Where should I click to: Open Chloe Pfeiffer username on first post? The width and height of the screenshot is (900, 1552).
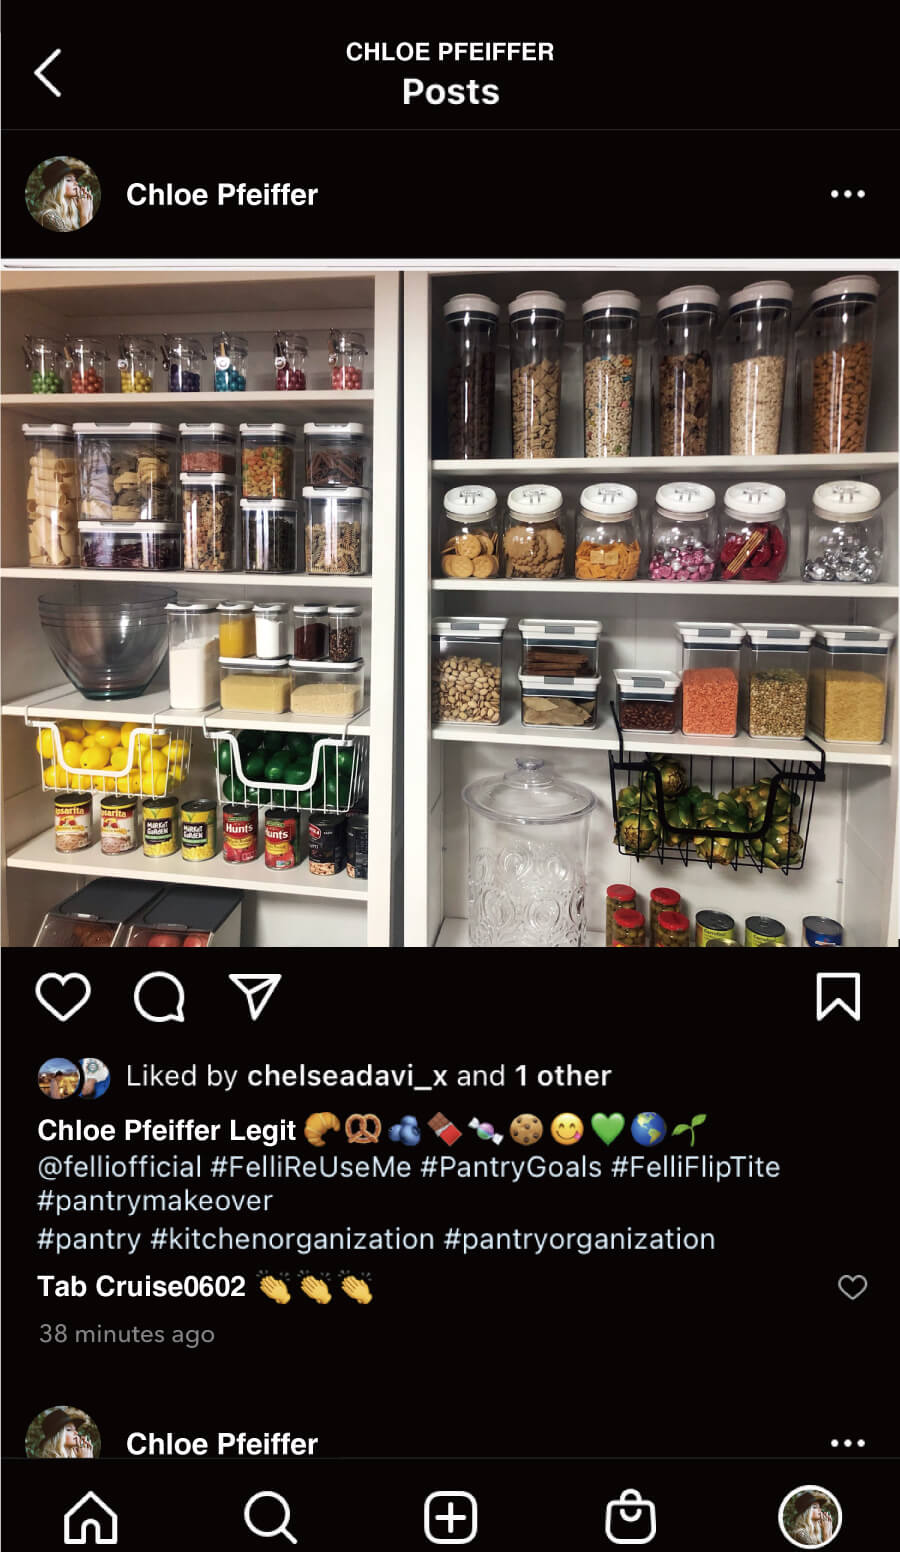[222, 194]
